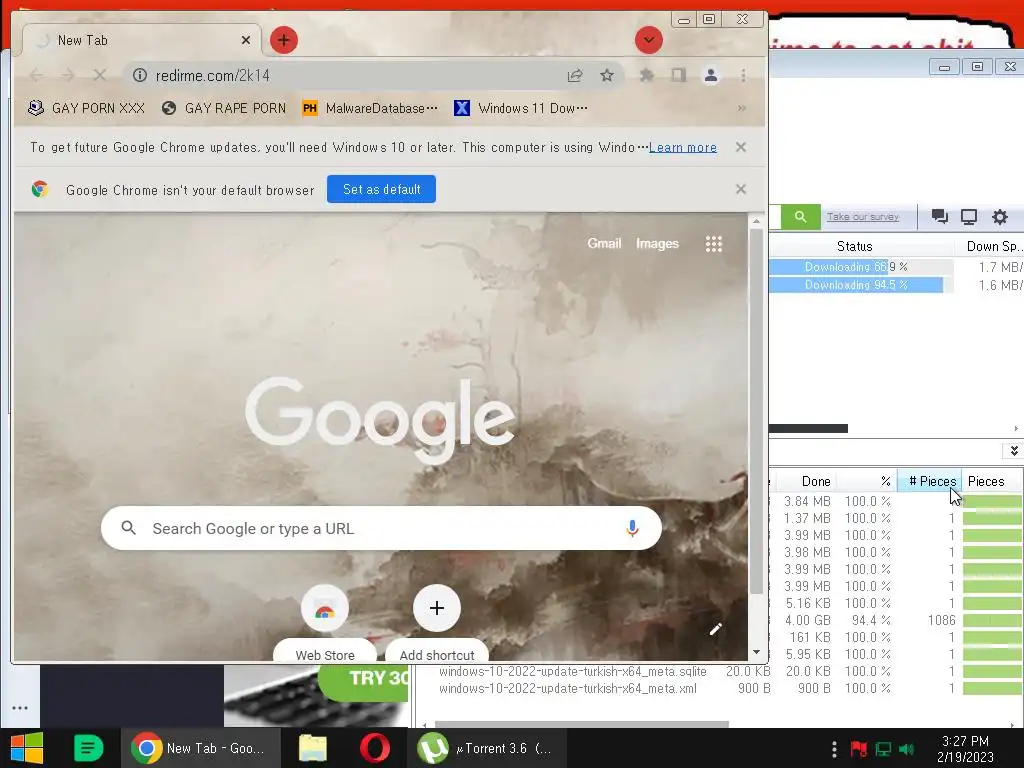Screen dimensions: 1024x768
Task: Dismiss the default browser infobar
Action: pos(741,189)
